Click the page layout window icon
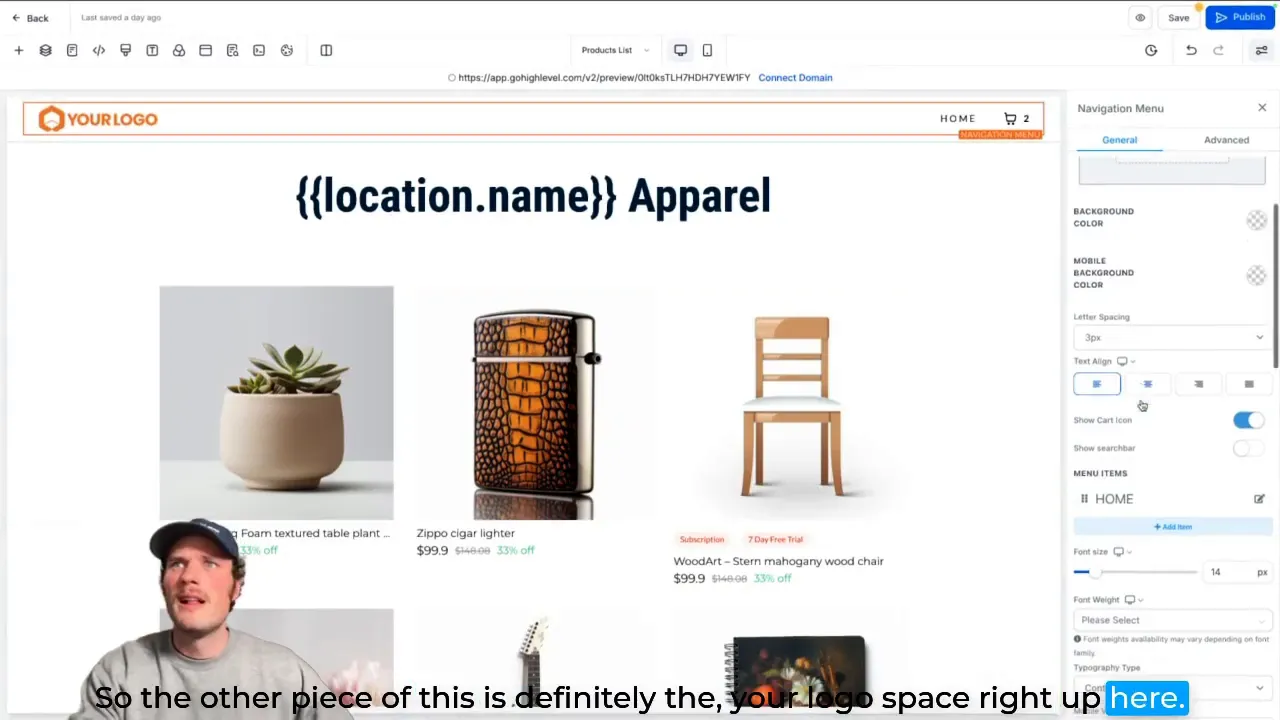The width and height of the screenshot is (1280, 720). coord(206,50)
